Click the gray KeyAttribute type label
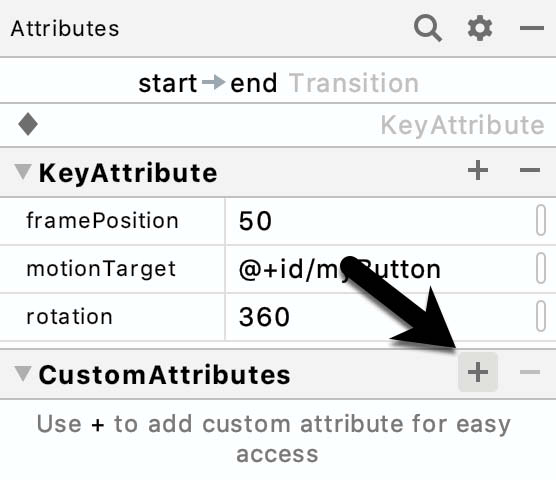Image resolution: width=556 pixels, height=480 pixels. pos(462,125)
